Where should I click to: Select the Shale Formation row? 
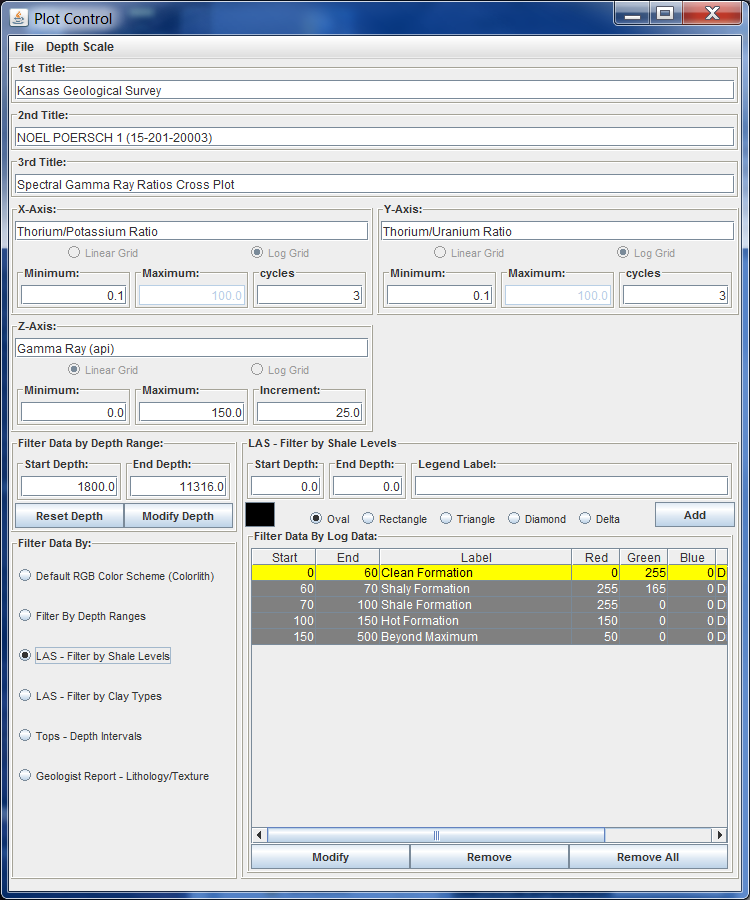tap(489, 605)
